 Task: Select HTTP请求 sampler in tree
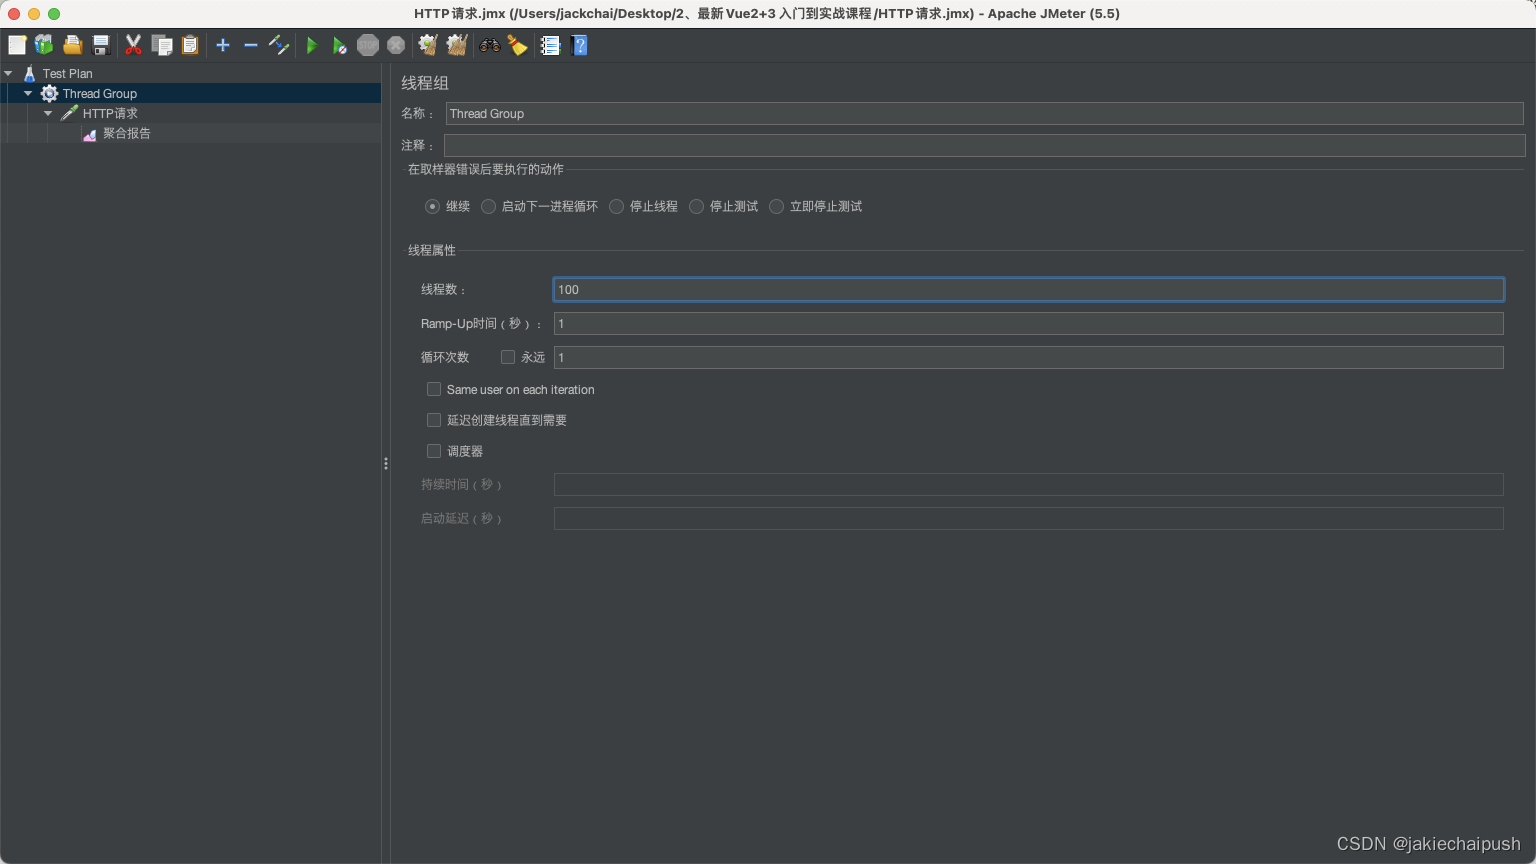(x=110, y=113)
